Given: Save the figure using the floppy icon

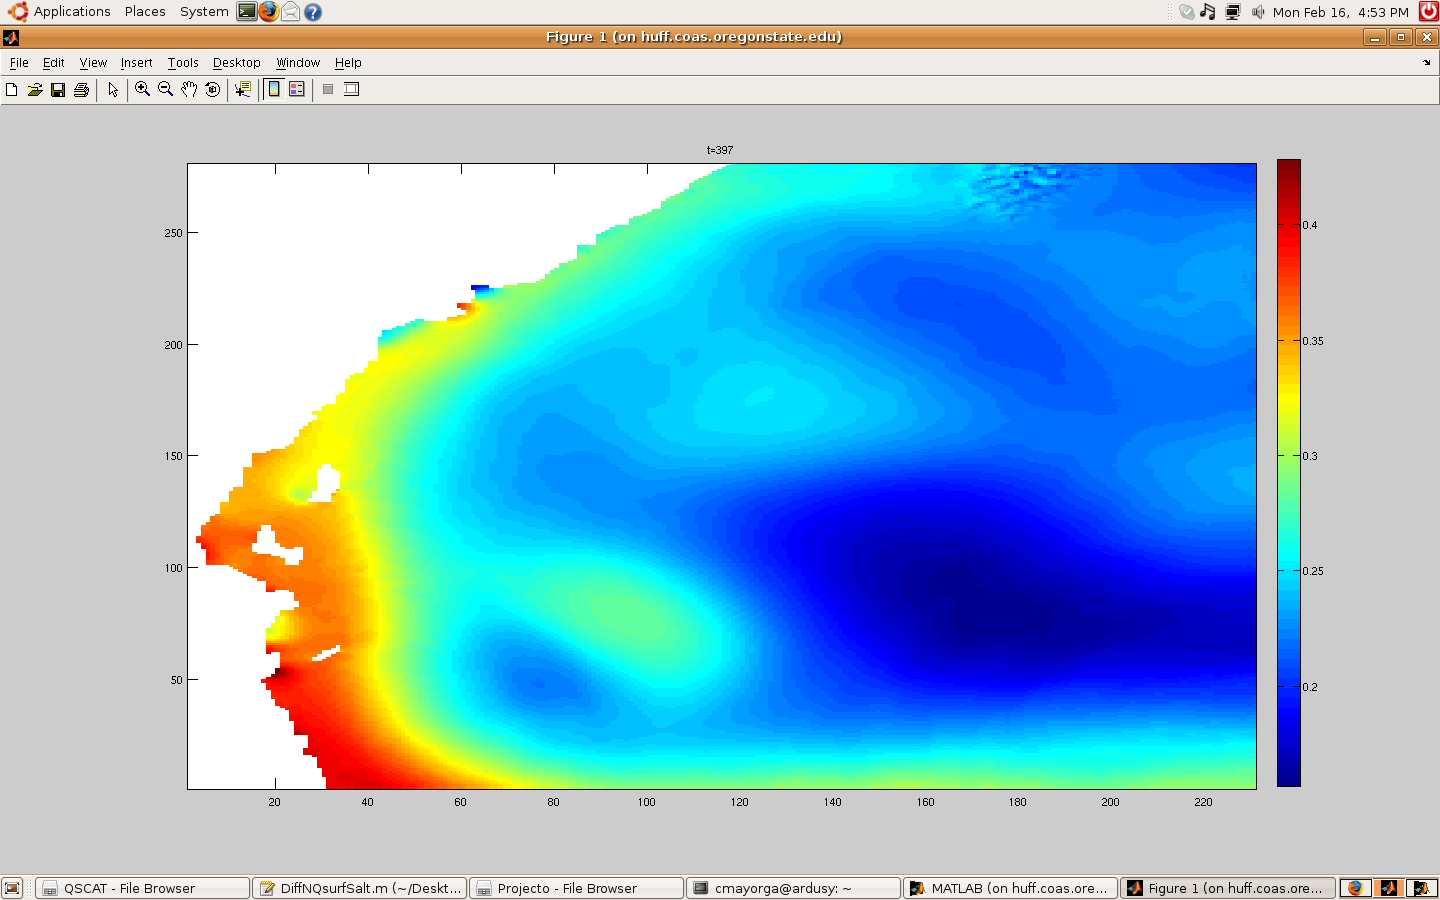Looking at the screenshot, I should [58, 90].
